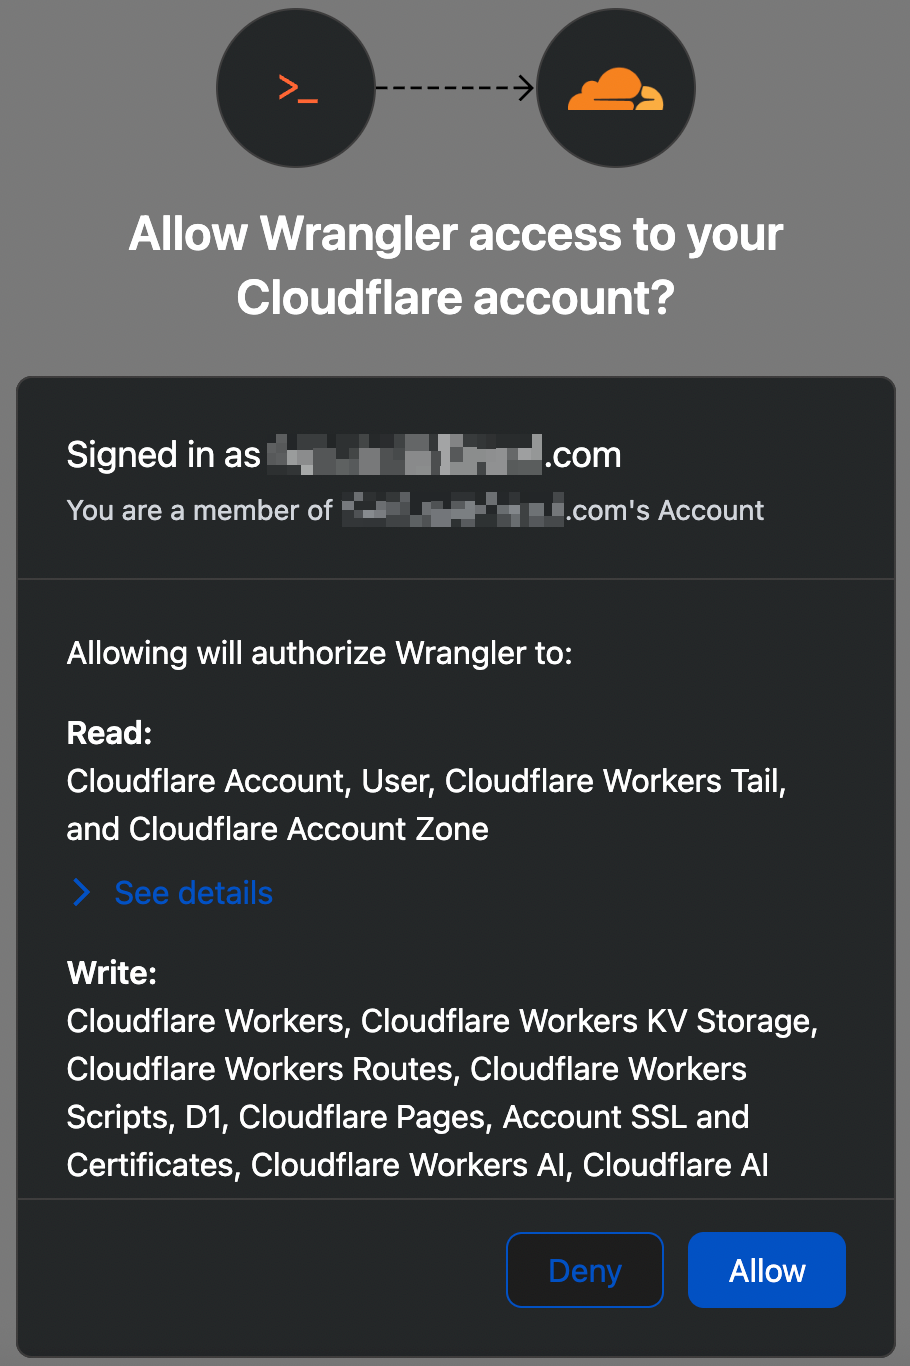
Task: Select the blurred account name text
Action: 454,511
